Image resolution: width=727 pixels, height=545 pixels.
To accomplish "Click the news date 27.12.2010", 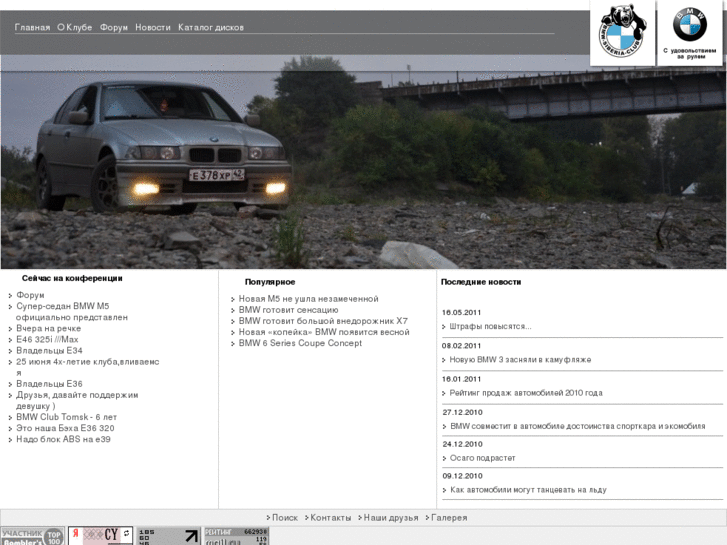I will (x=462, y=412).
